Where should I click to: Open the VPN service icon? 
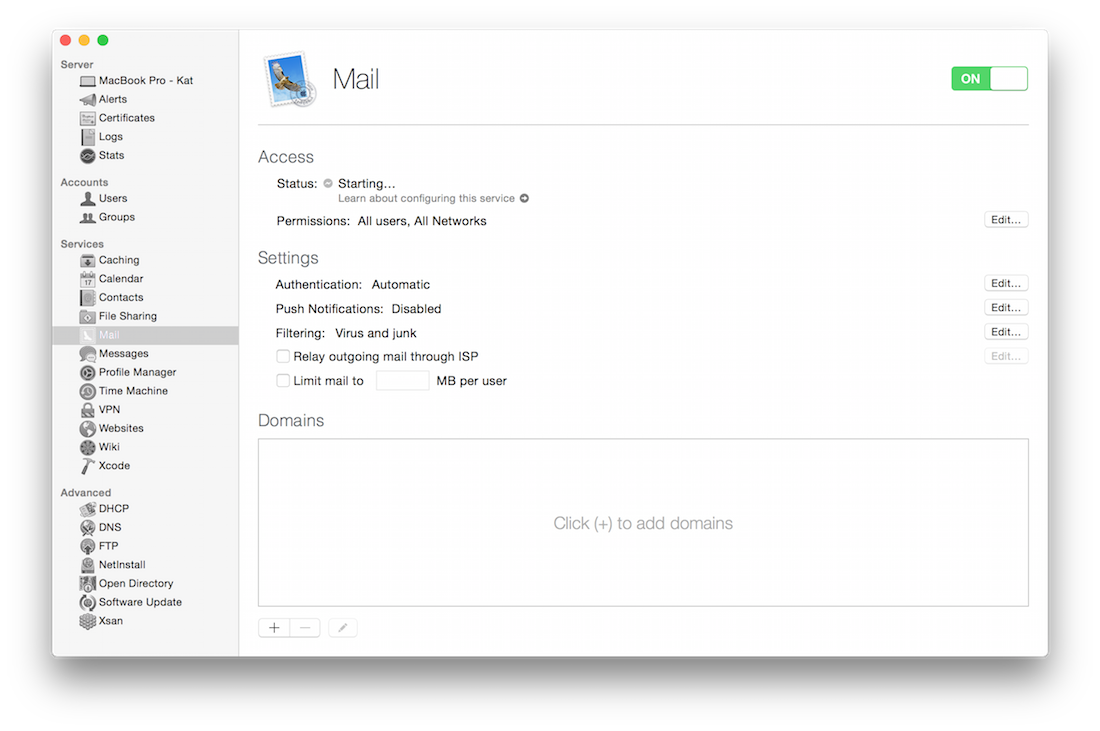pos(88,410)
